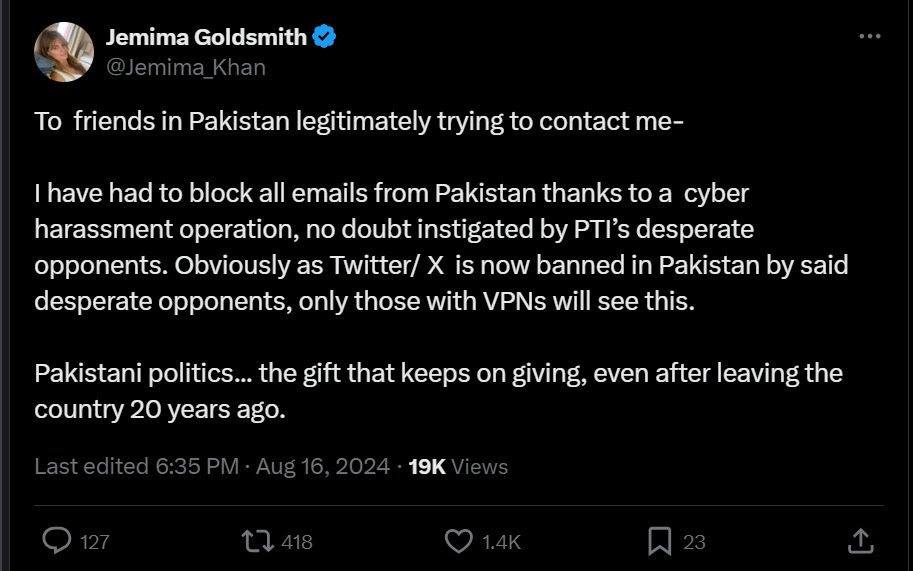
Task: Like the post with the heart icon
Action: (458, 541)
